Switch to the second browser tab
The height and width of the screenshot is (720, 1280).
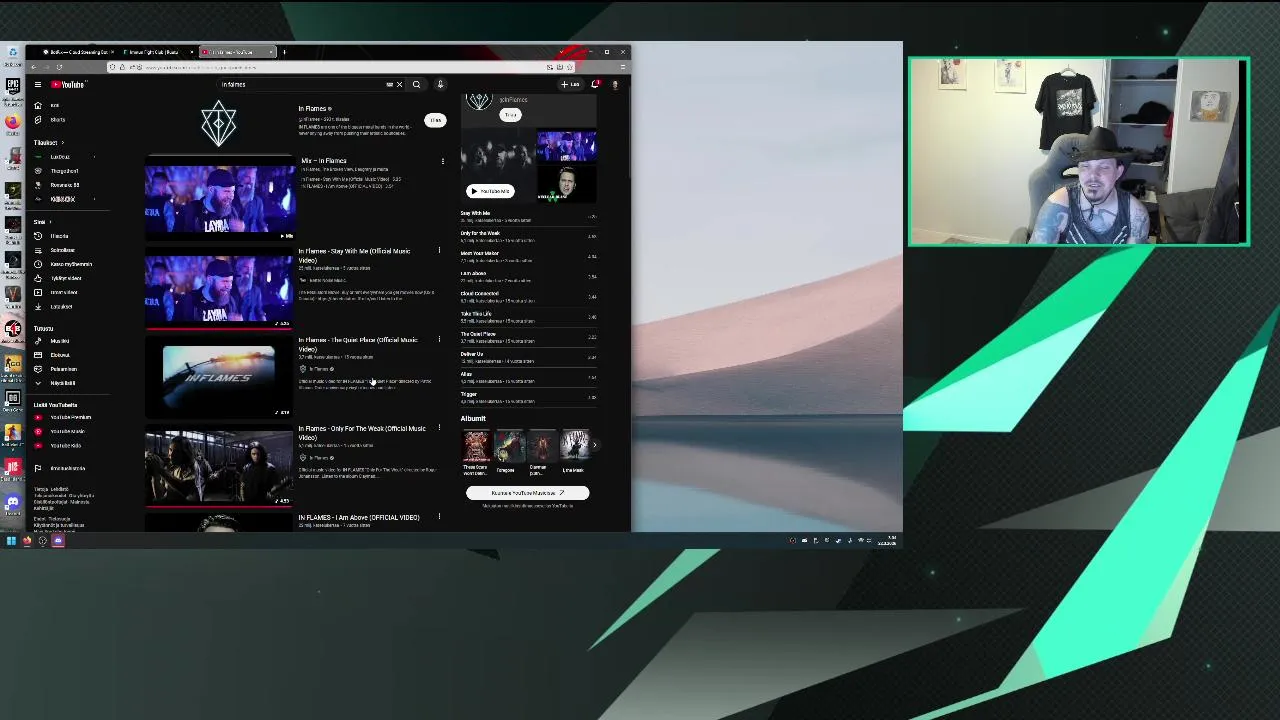coord(155,52)
